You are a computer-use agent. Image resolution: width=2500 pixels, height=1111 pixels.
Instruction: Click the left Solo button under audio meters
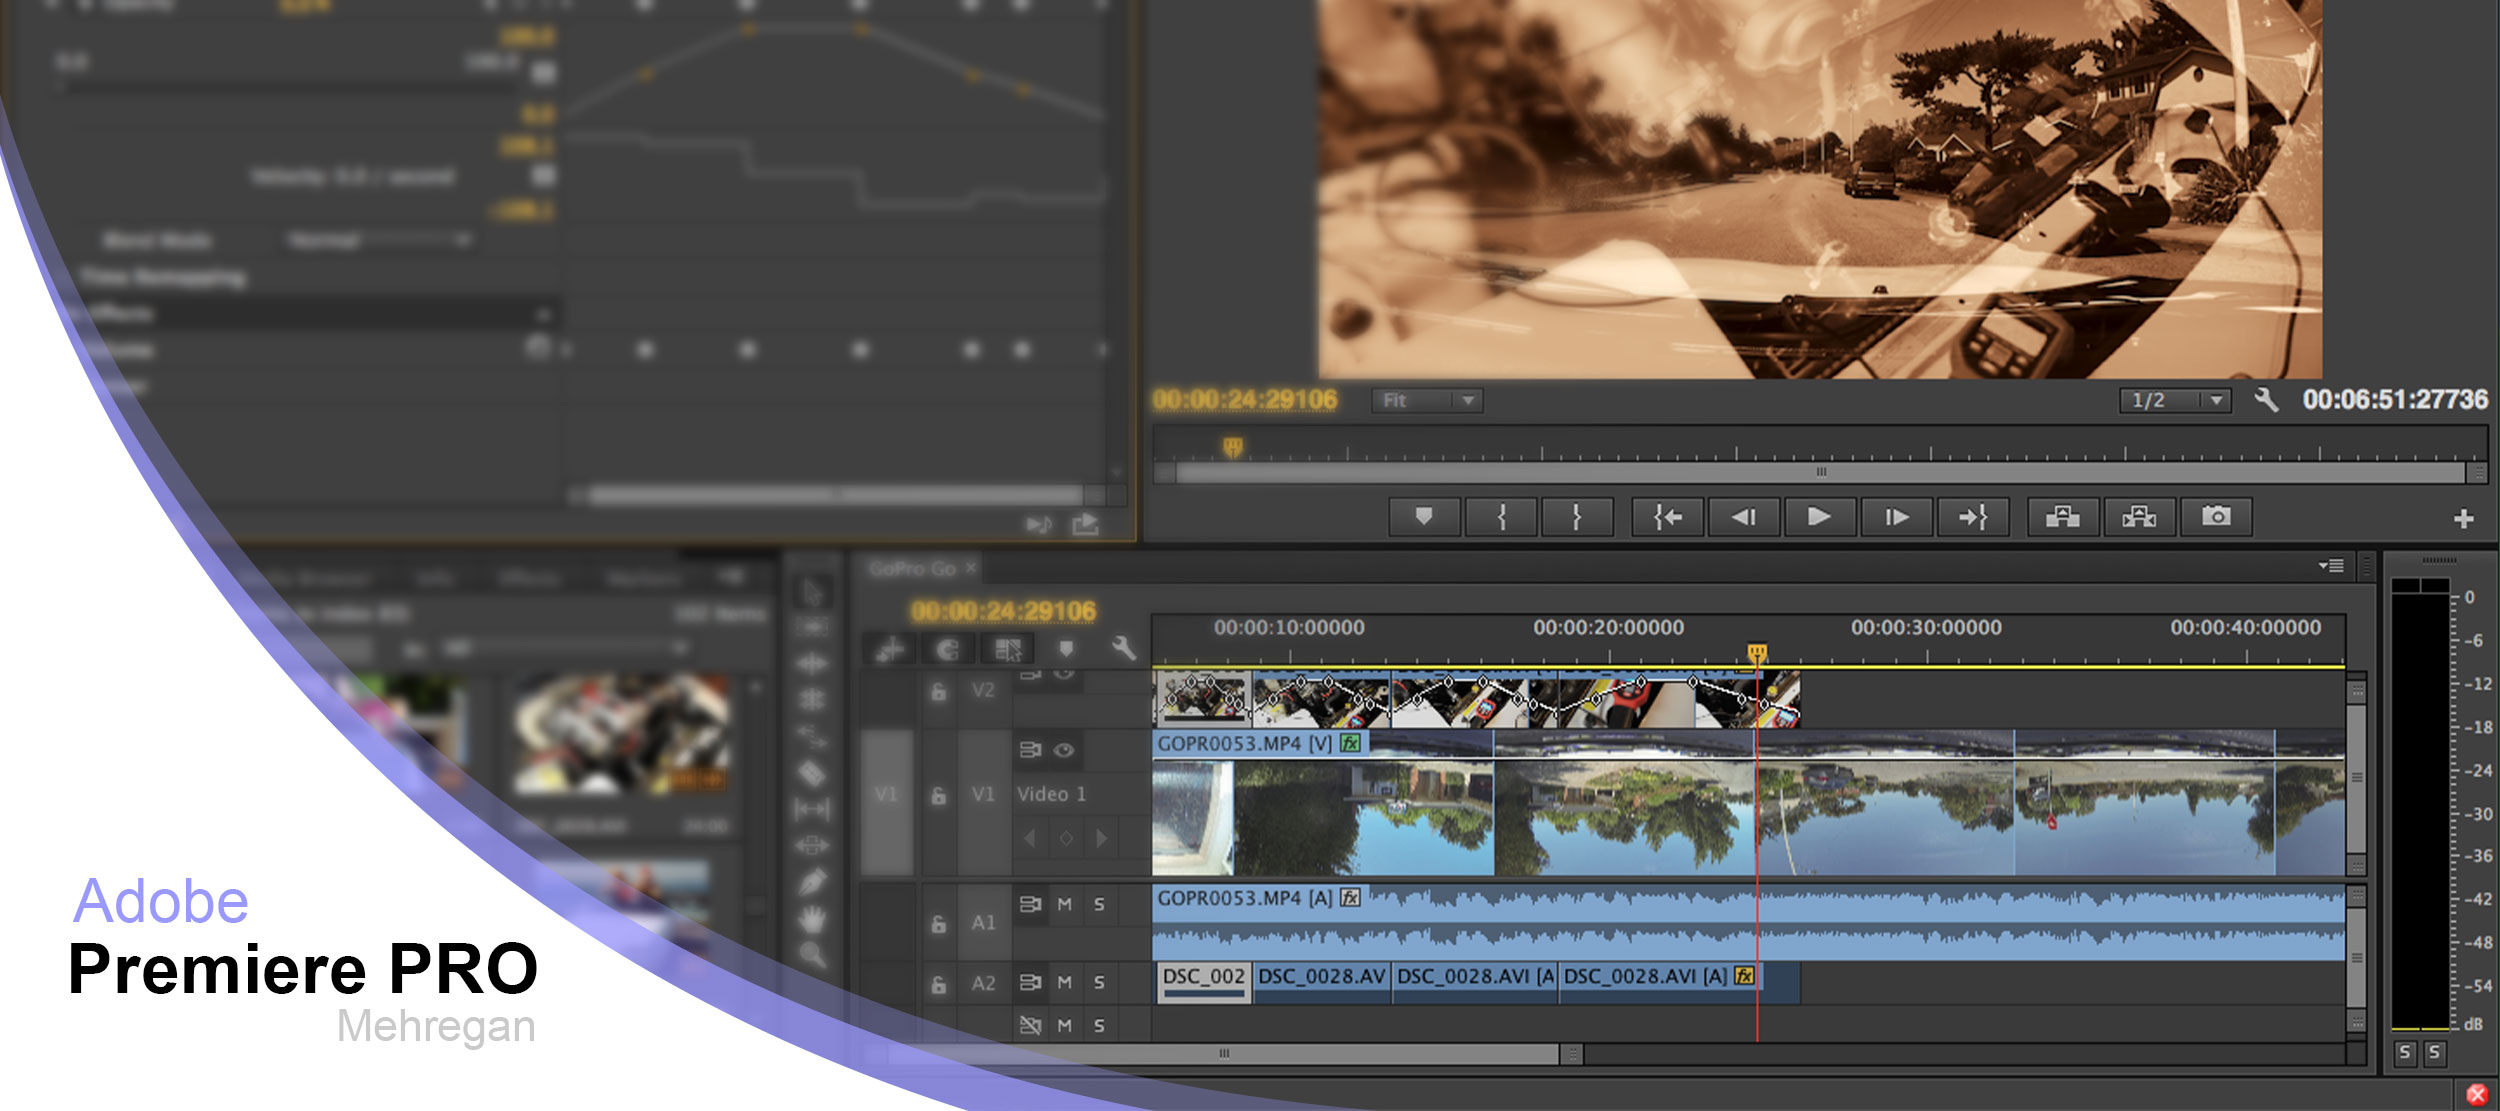pyautogui.click(x=2405, y=1052)
